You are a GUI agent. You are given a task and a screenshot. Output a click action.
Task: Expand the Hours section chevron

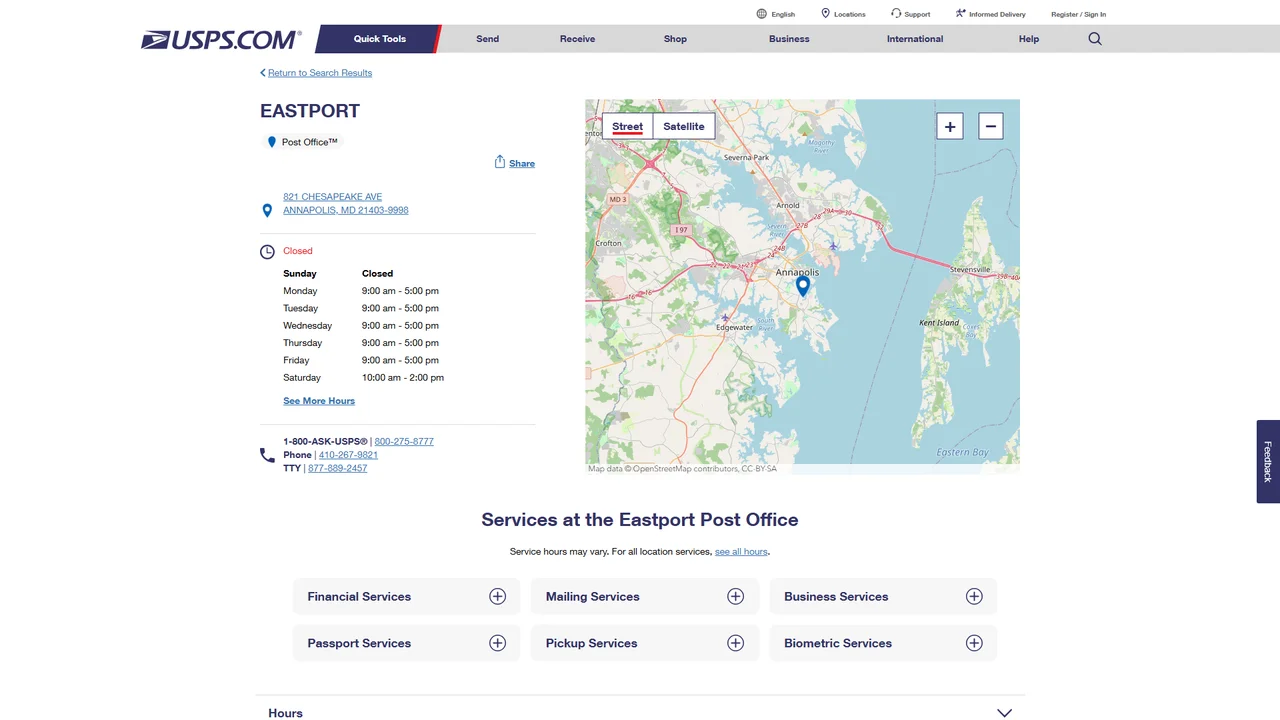pos(1005,713)
